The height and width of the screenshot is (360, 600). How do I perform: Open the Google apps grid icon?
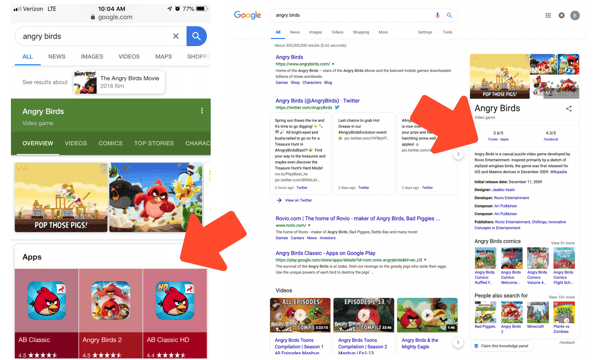coord(548,15)
